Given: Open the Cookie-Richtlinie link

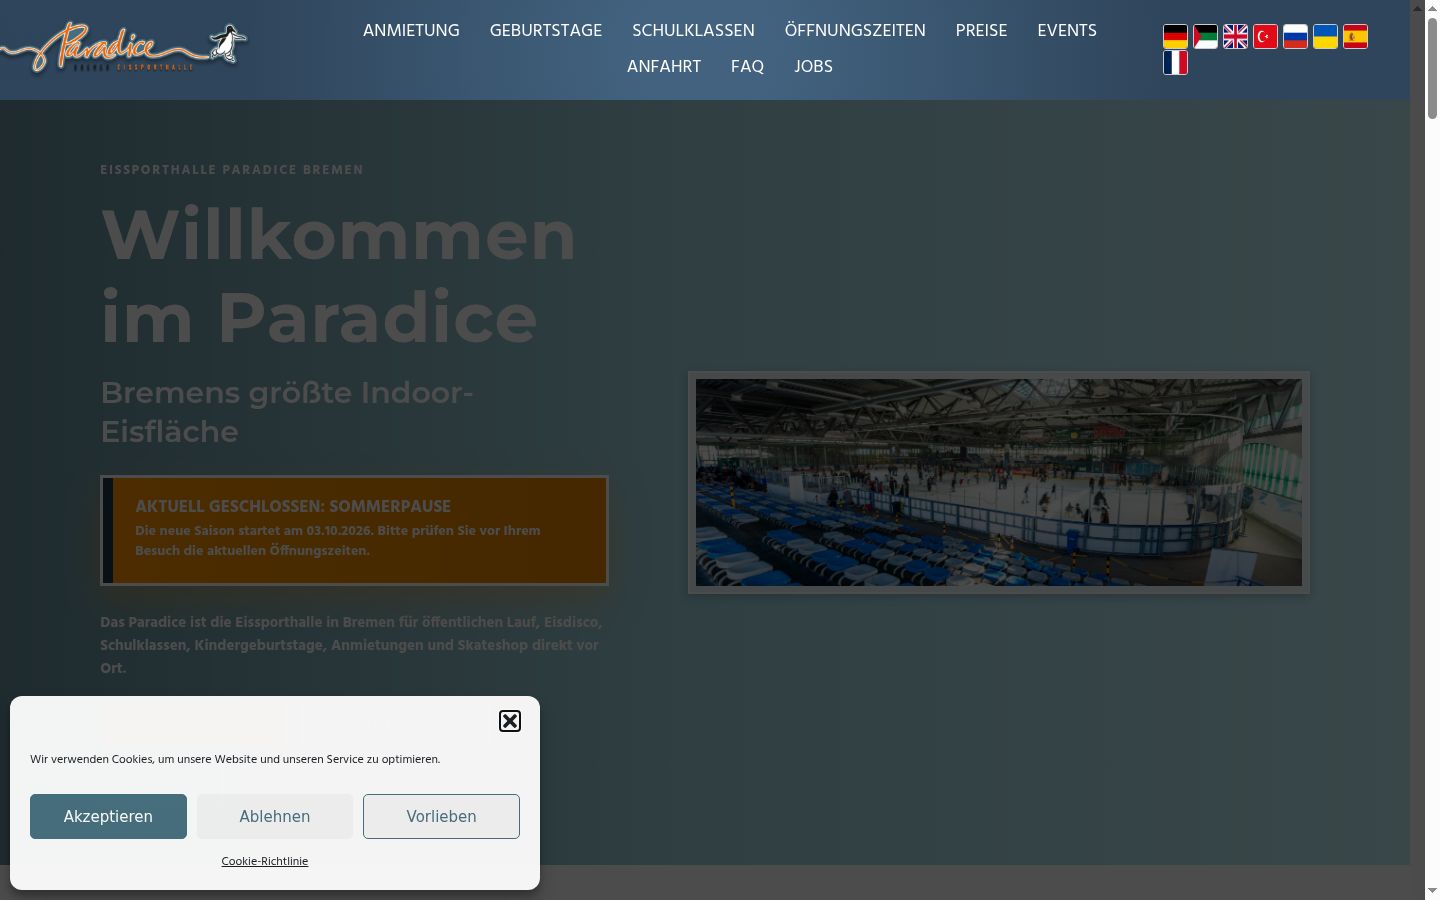Looking at the screenshot, I should click(x=265, y=861).
